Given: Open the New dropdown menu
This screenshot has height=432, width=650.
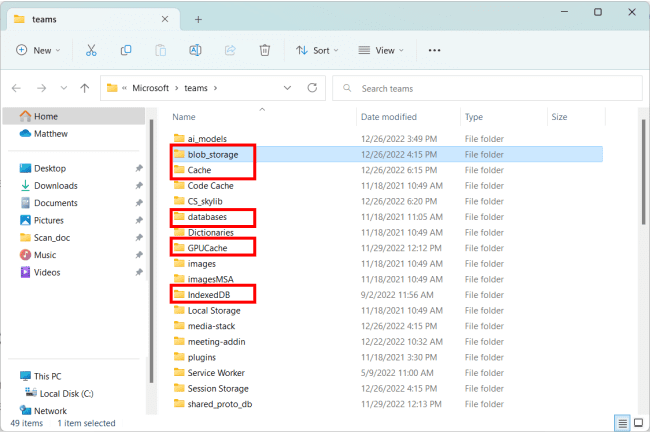Looking at the screenshot, I should pyautogui.click(x=39, y=50).
